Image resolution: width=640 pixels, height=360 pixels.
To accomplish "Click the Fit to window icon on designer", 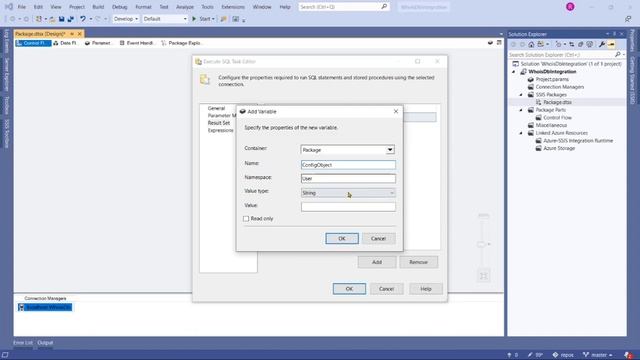I will pos(484,276).
